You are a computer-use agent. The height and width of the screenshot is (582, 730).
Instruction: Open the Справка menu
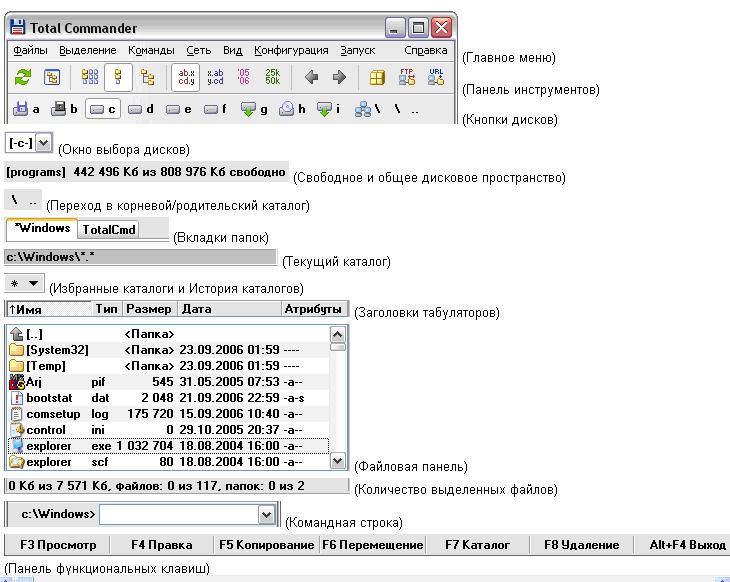coord(426,50)
